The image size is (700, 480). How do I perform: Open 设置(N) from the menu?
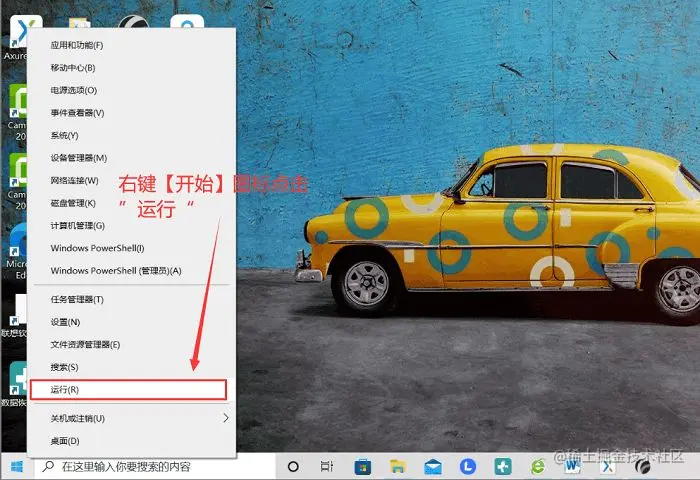131,322
